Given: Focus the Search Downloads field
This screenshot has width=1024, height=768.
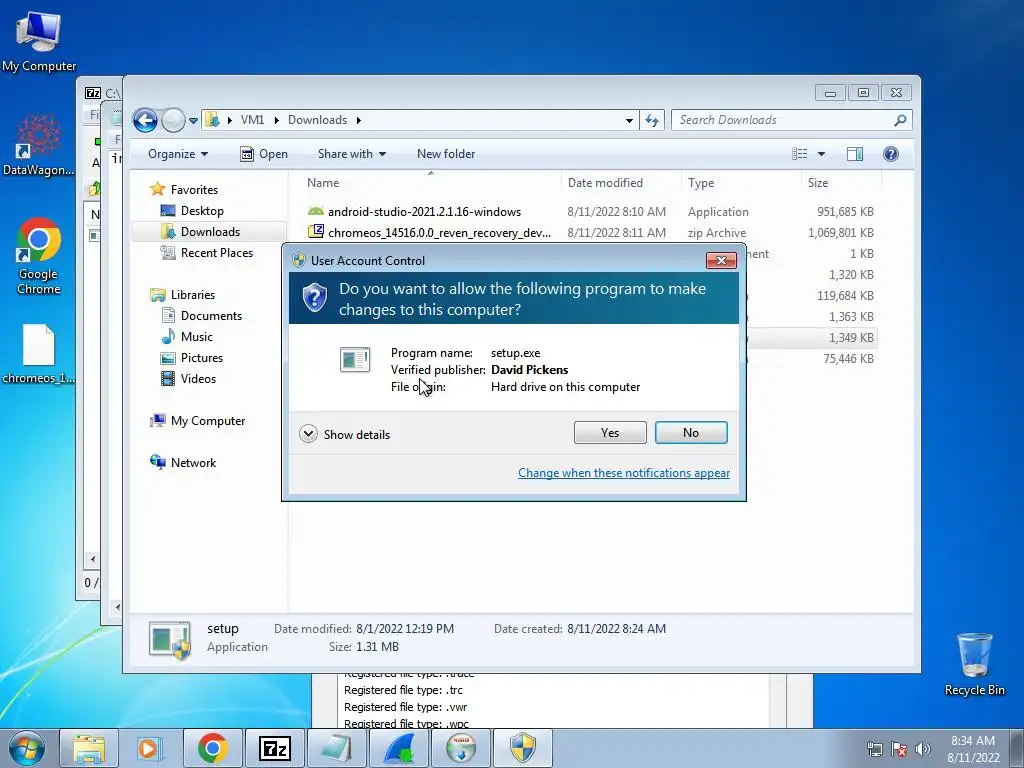Looking at the screenshot, I should point(784,120).
